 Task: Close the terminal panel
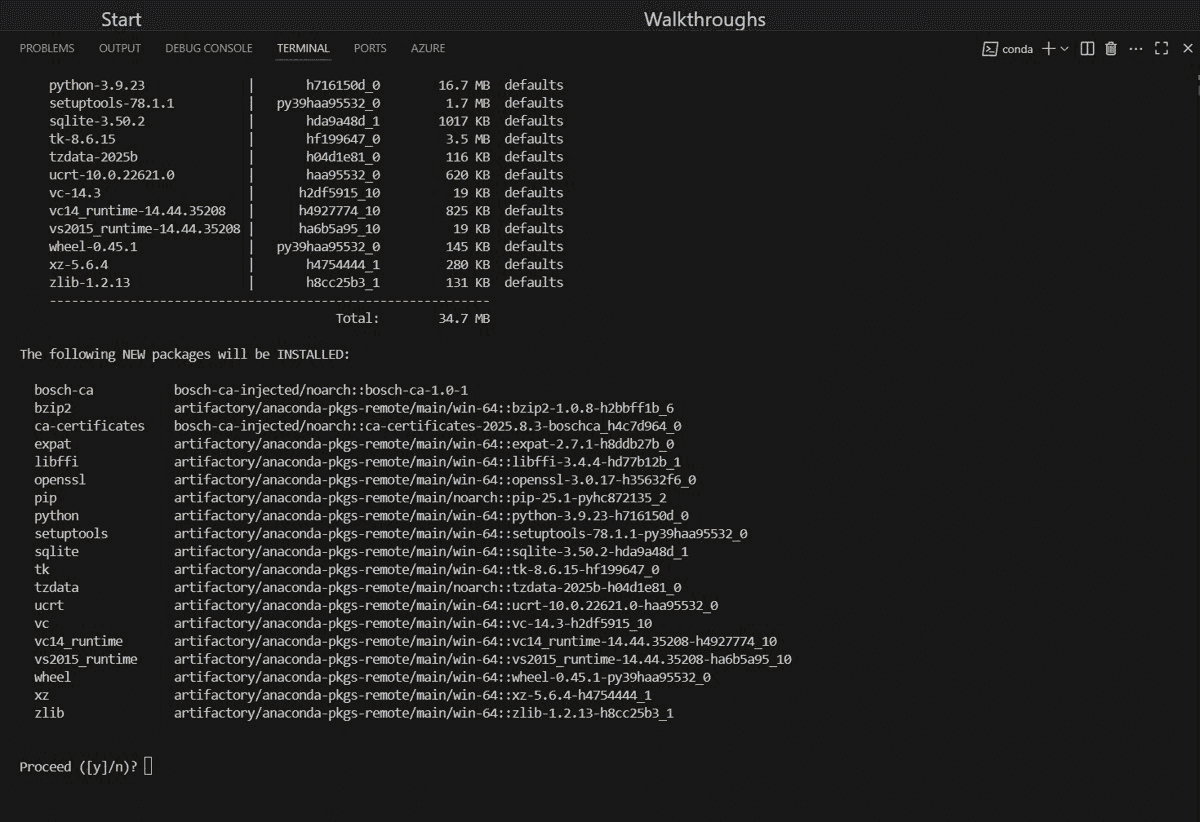pos(1188,48)
